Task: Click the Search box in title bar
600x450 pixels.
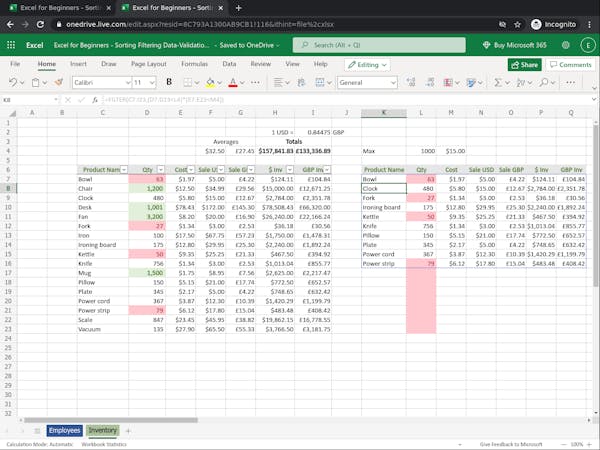Action: pos(380,45)
